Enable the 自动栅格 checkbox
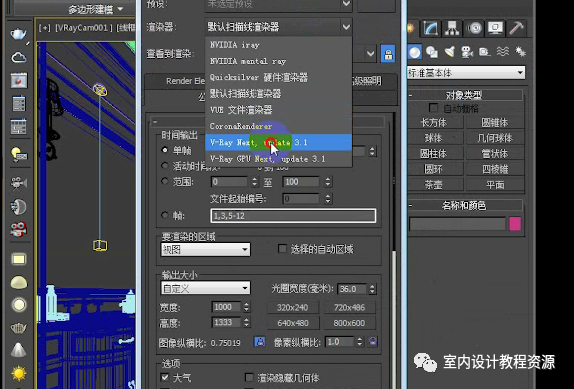 [x=433, y=108]
